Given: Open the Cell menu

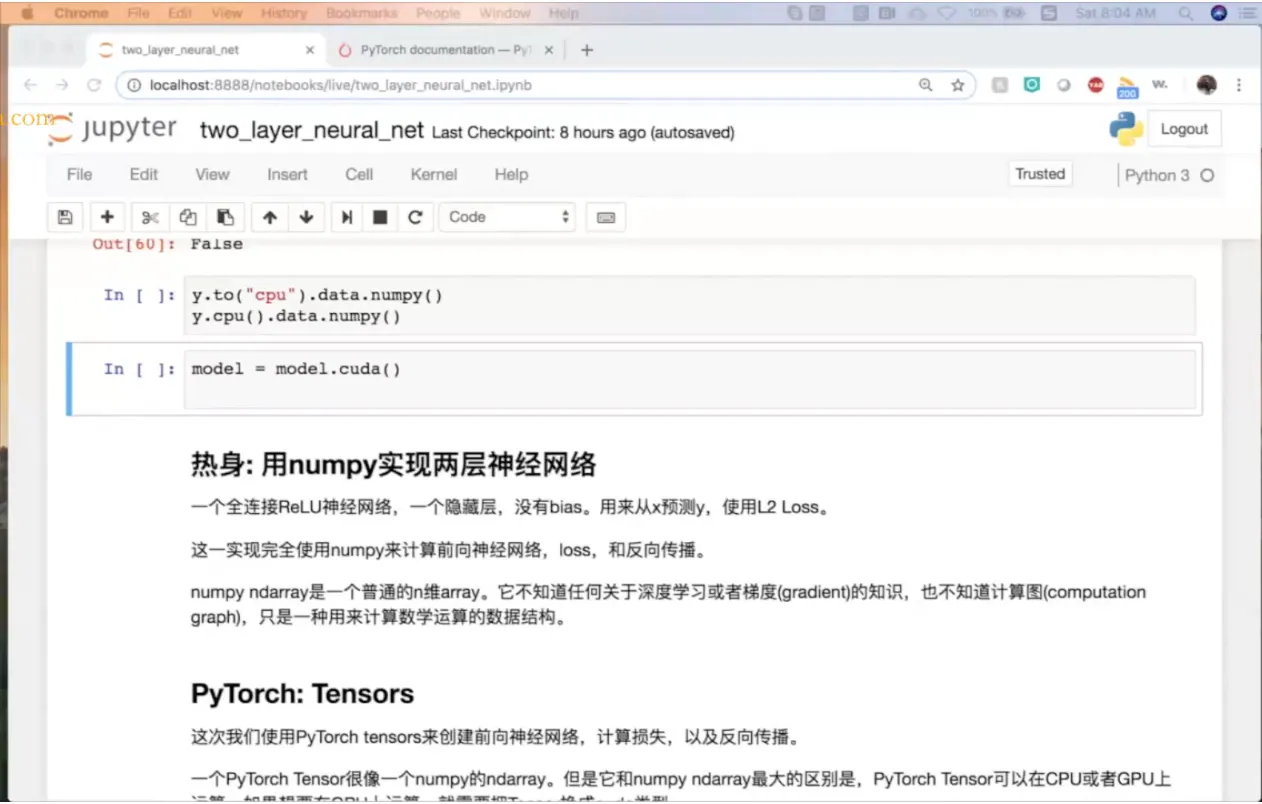Looking at the screenshot, I should [358, 174].
